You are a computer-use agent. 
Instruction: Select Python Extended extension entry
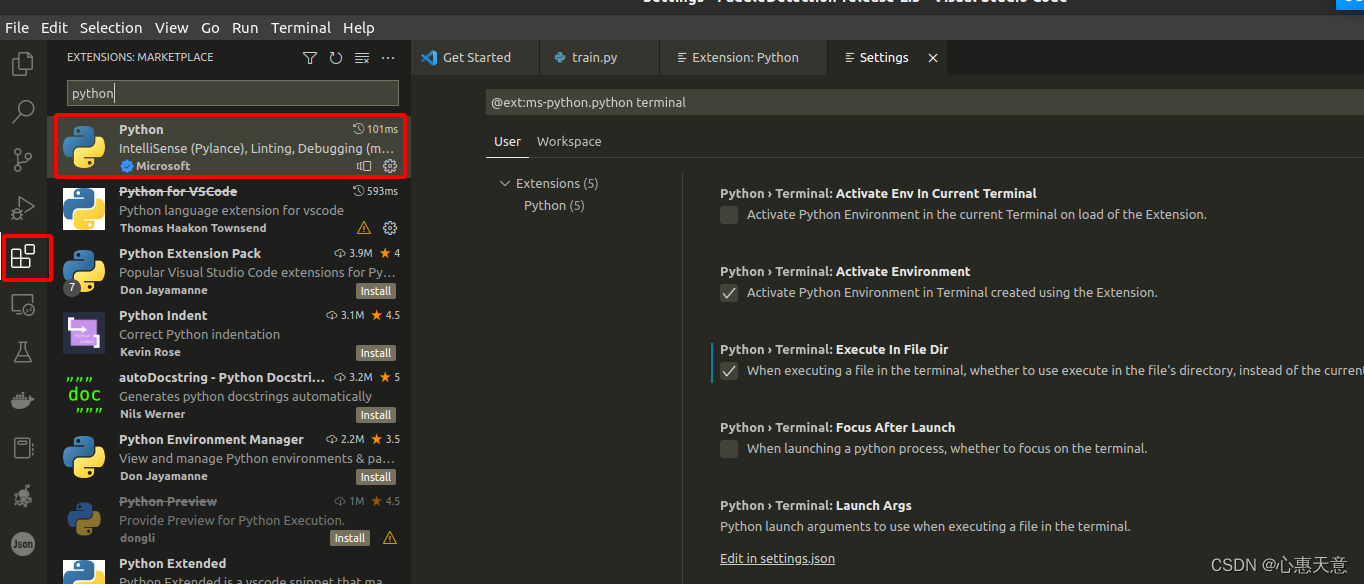[229, 570]
